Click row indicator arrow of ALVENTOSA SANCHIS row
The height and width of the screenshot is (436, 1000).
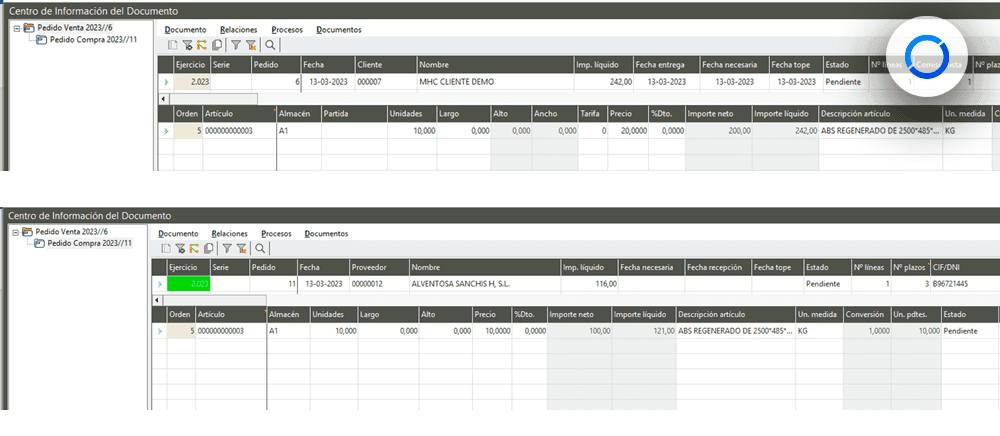coord(159,284)
